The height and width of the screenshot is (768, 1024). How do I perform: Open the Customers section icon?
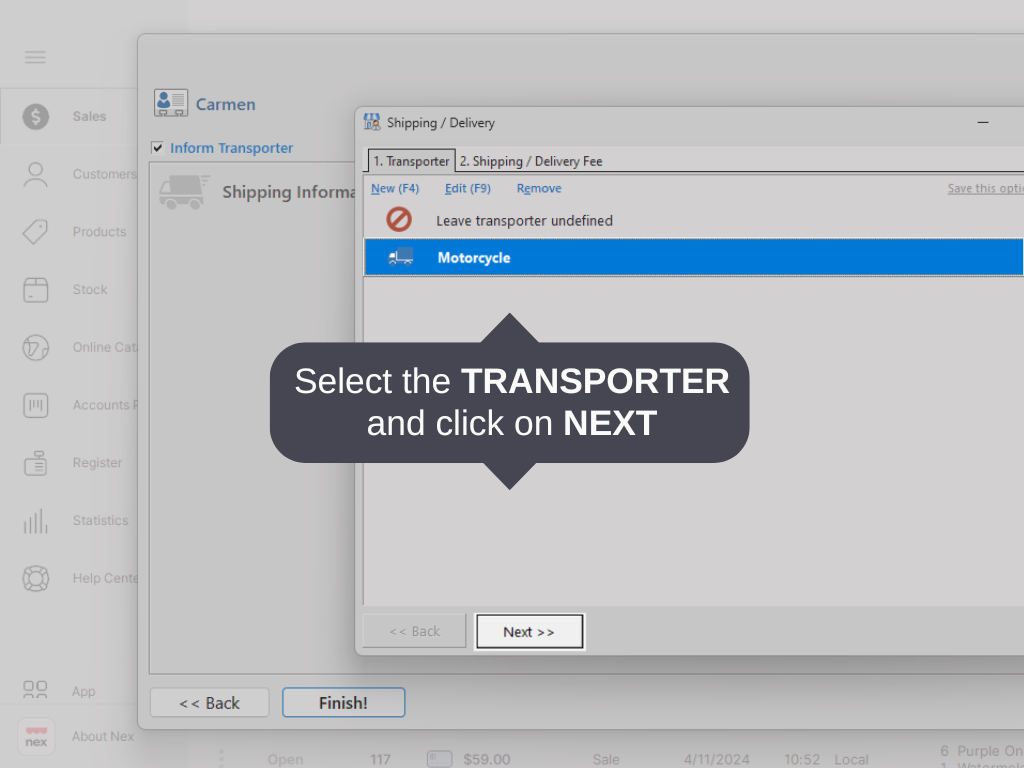35,174
